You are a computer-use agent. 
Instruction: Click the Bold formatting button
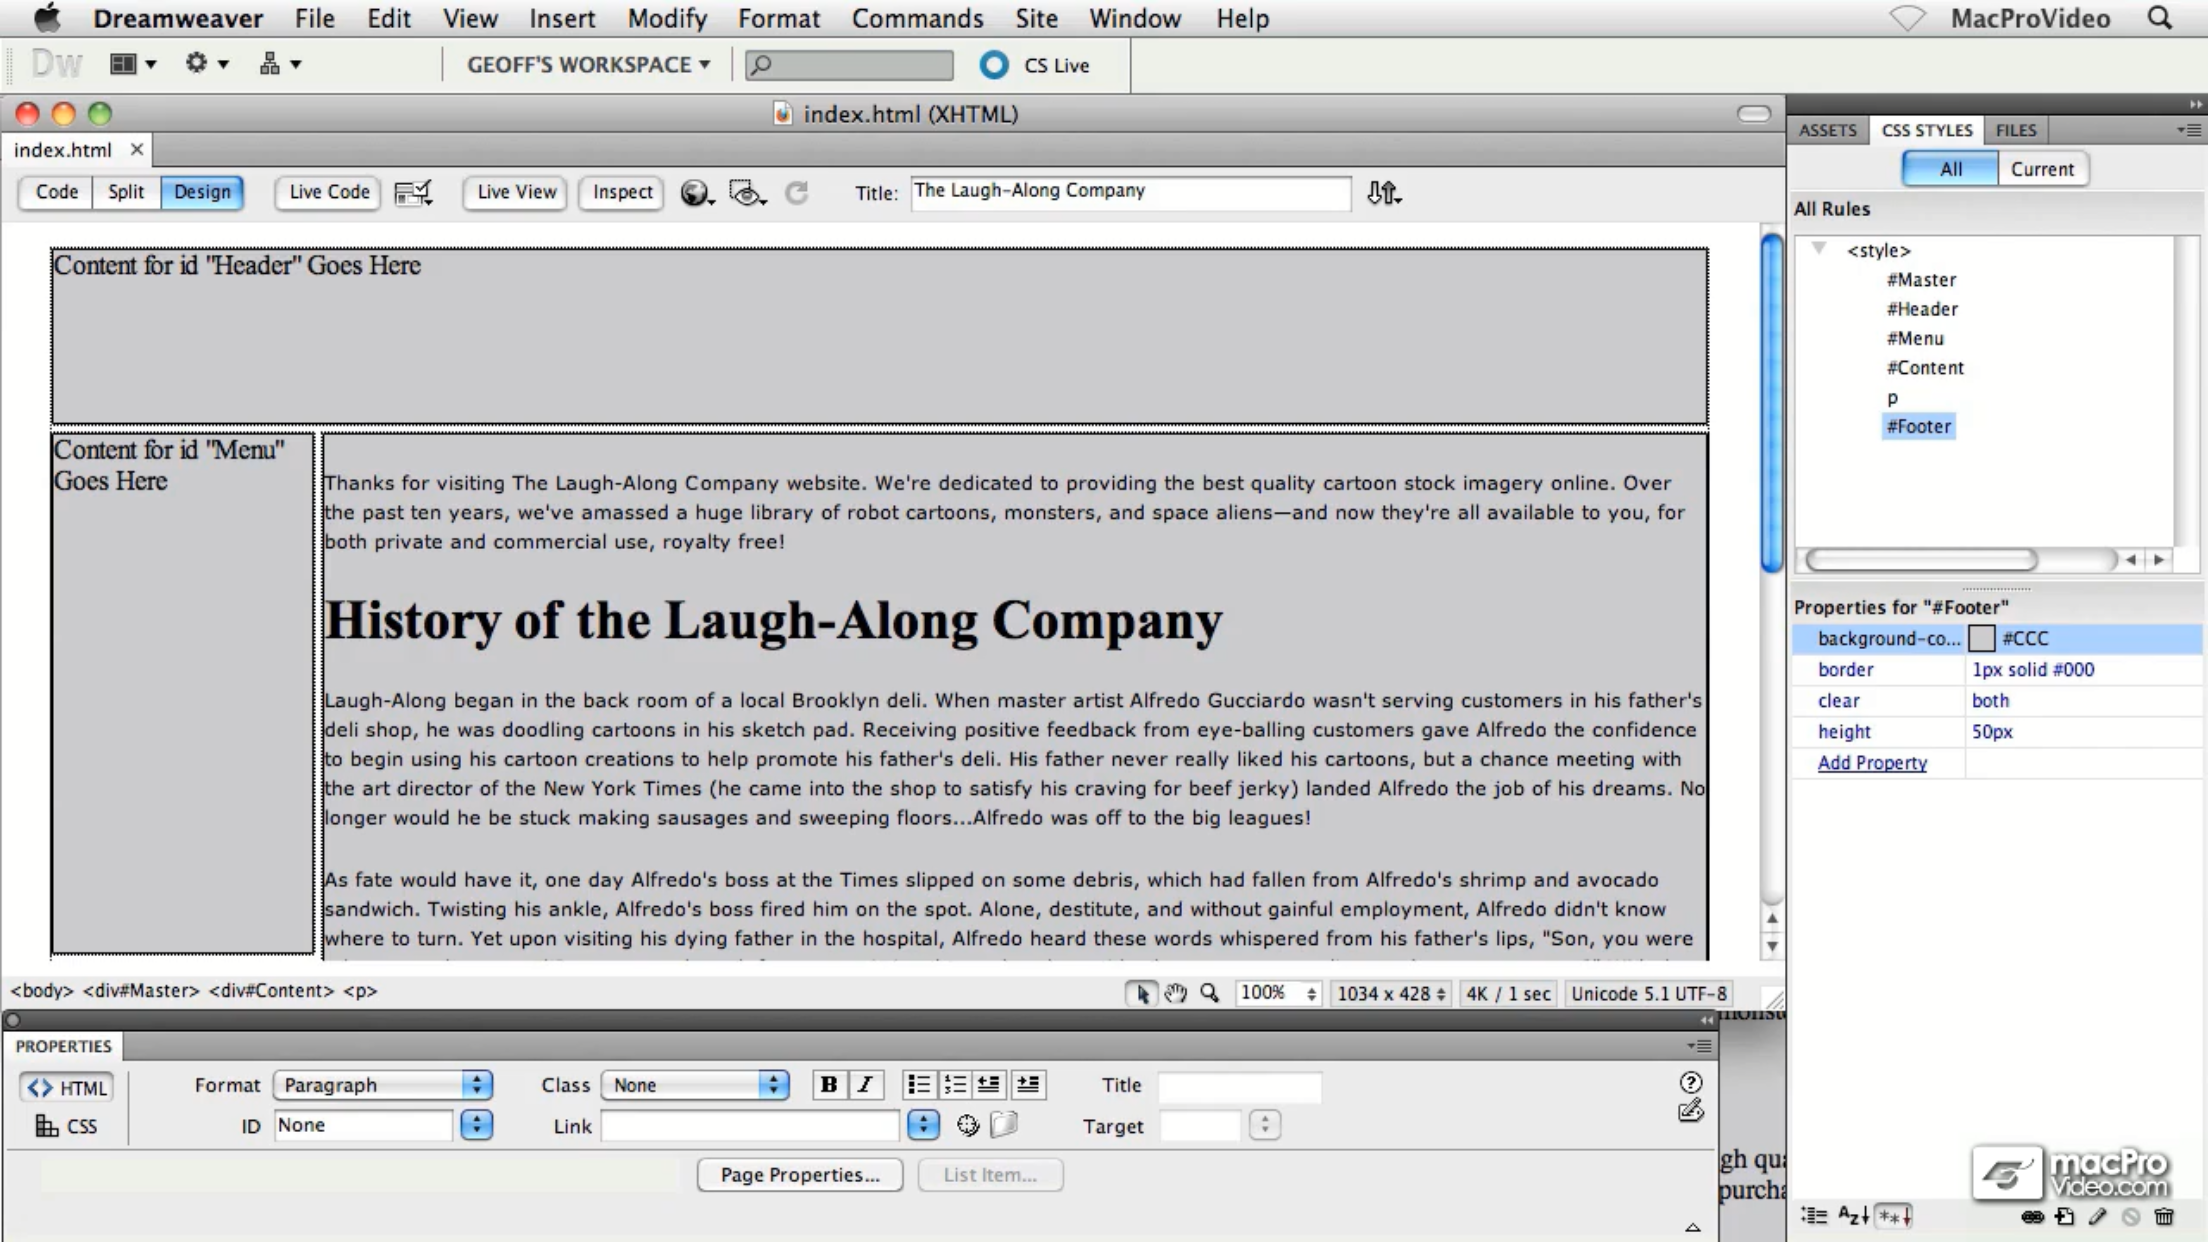point(828,1085)
